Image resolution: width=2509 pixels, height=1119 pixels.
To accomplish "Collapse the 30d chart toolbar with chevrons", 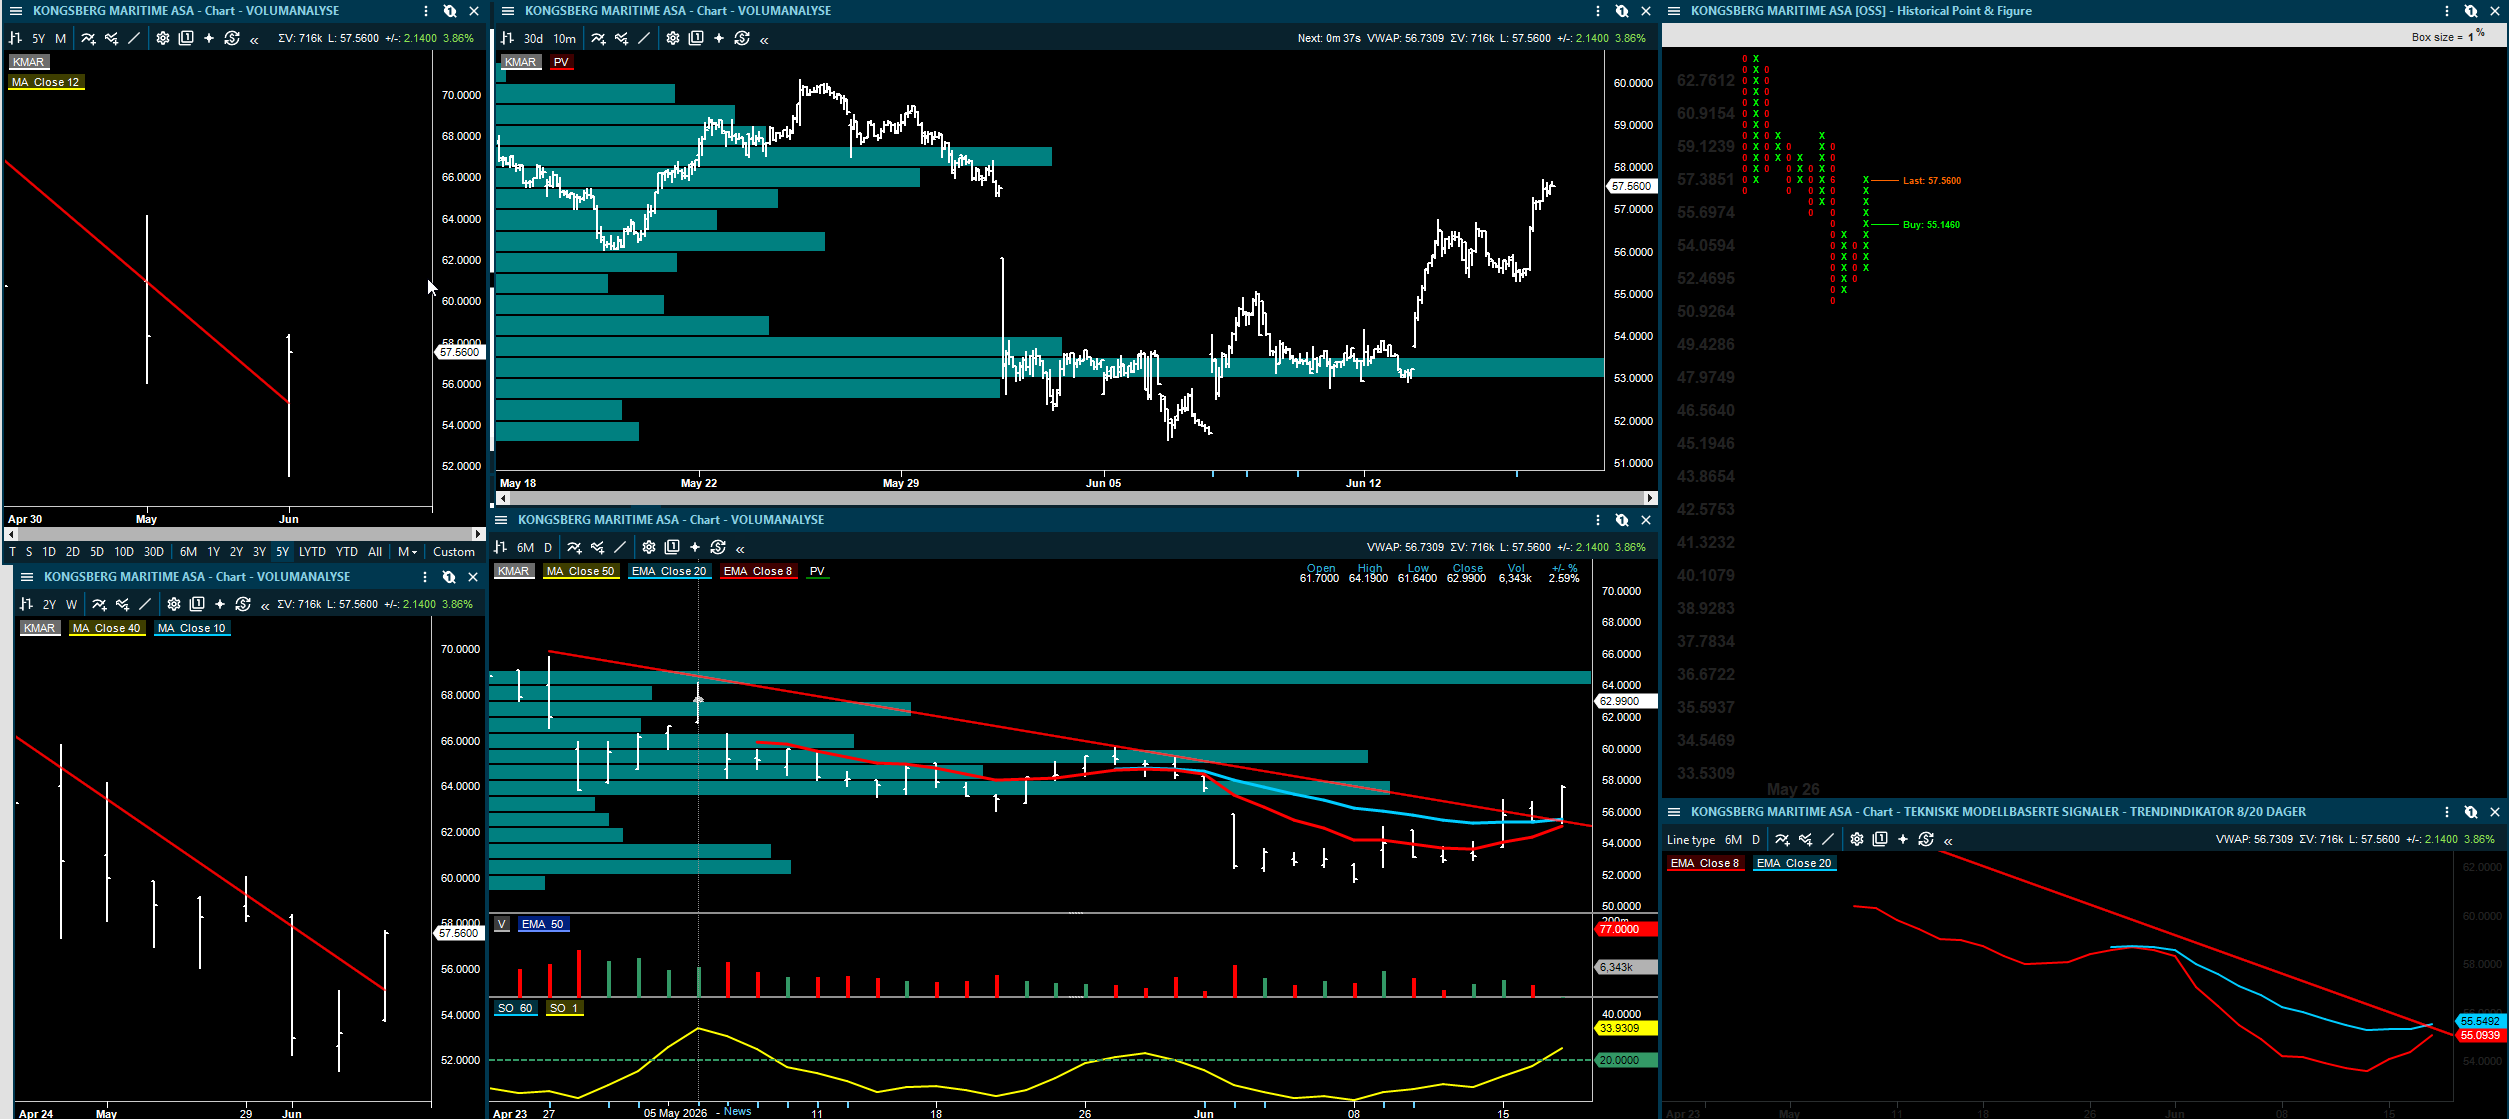I will tap(764, 39).
